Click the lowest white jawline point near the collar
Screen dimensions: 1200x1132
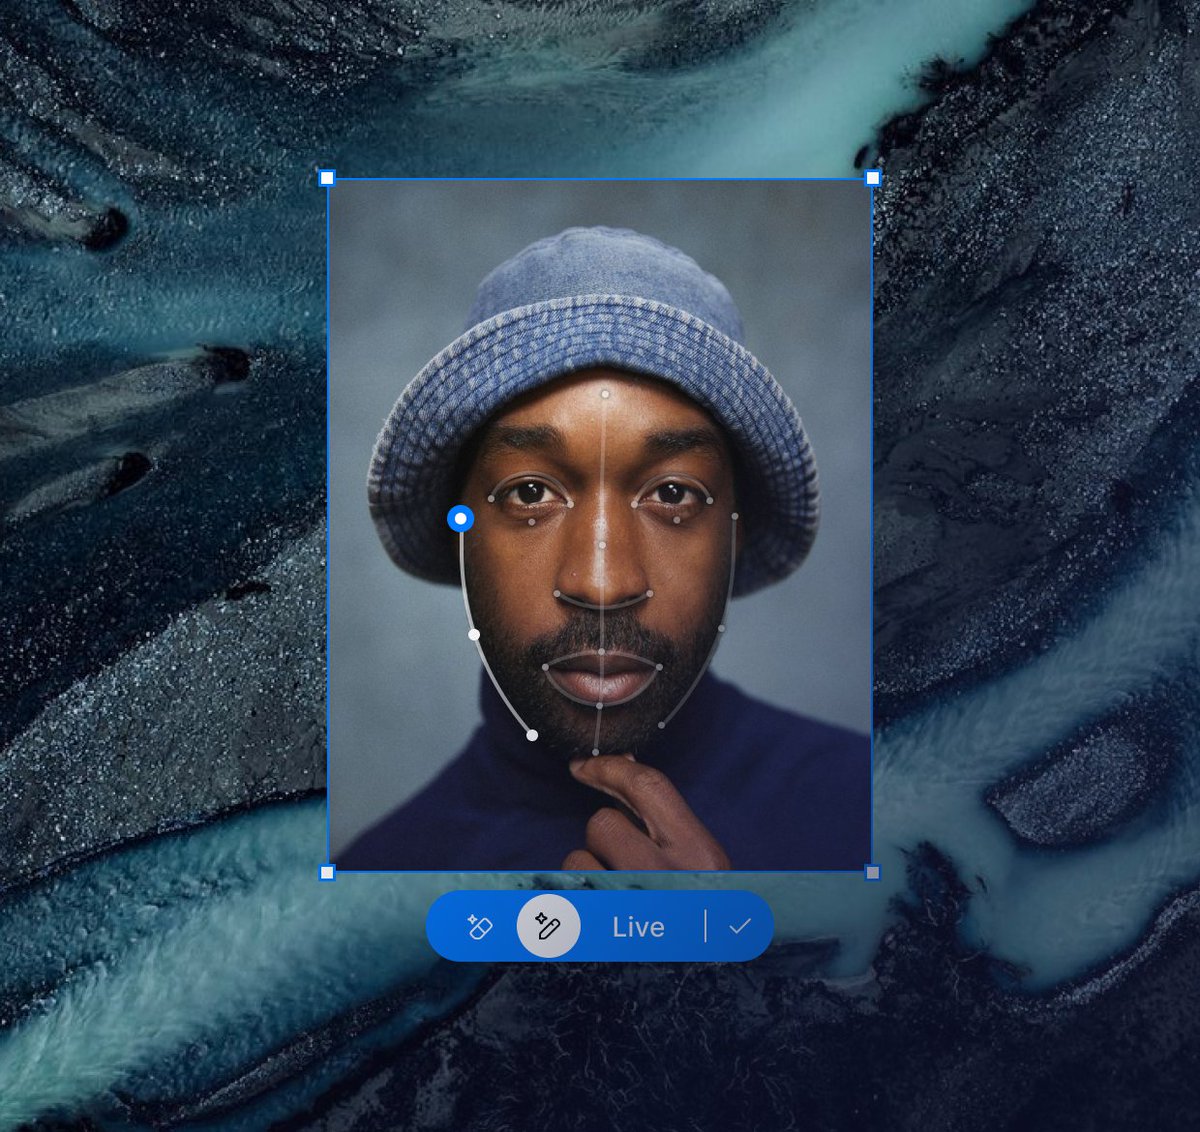[532, 735]
